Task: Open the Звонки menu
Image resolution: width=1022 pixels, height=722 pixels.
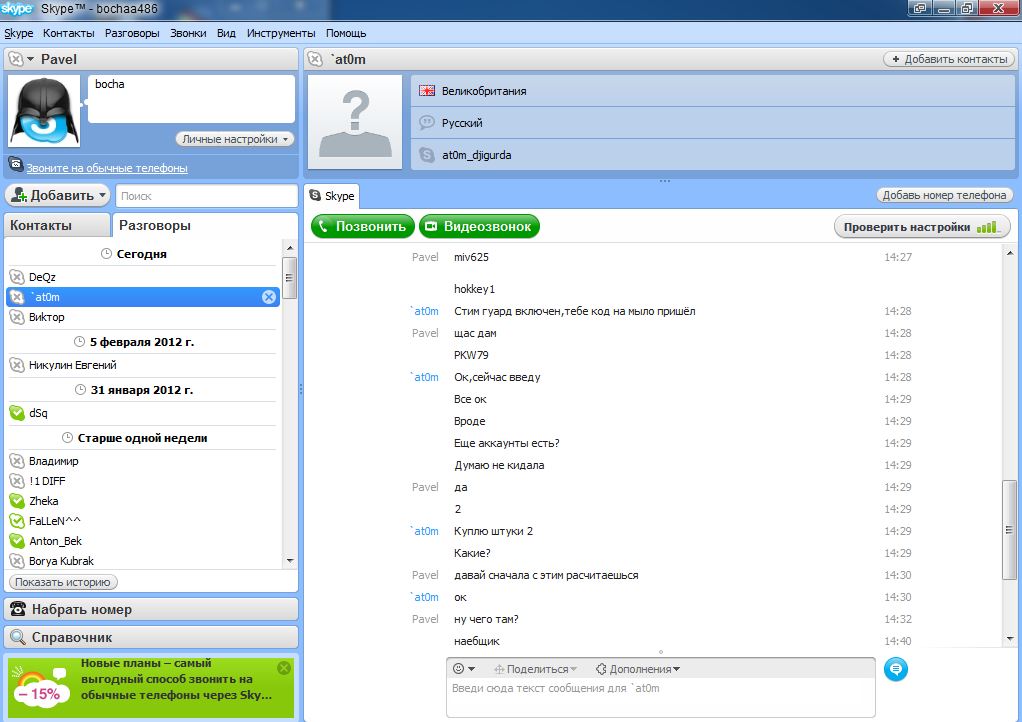Action: 188,33
